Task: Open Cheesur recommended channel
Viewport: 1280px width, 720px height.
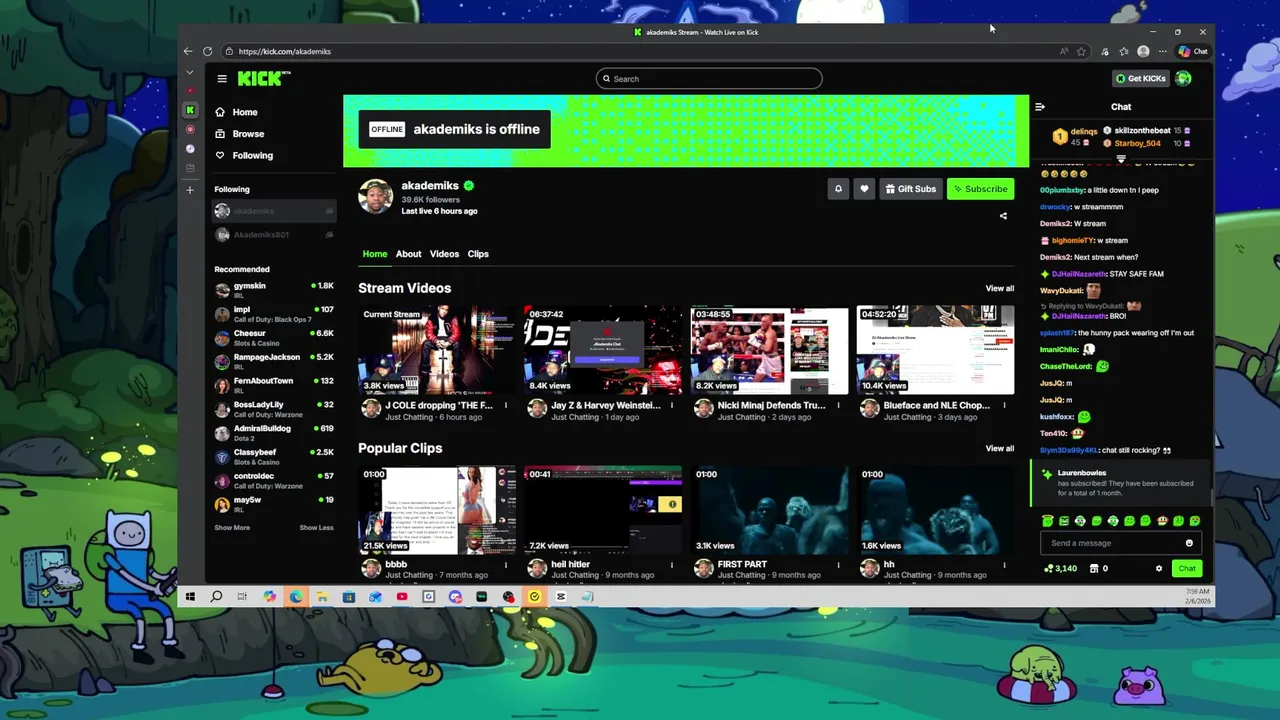Action: (274, 337)
